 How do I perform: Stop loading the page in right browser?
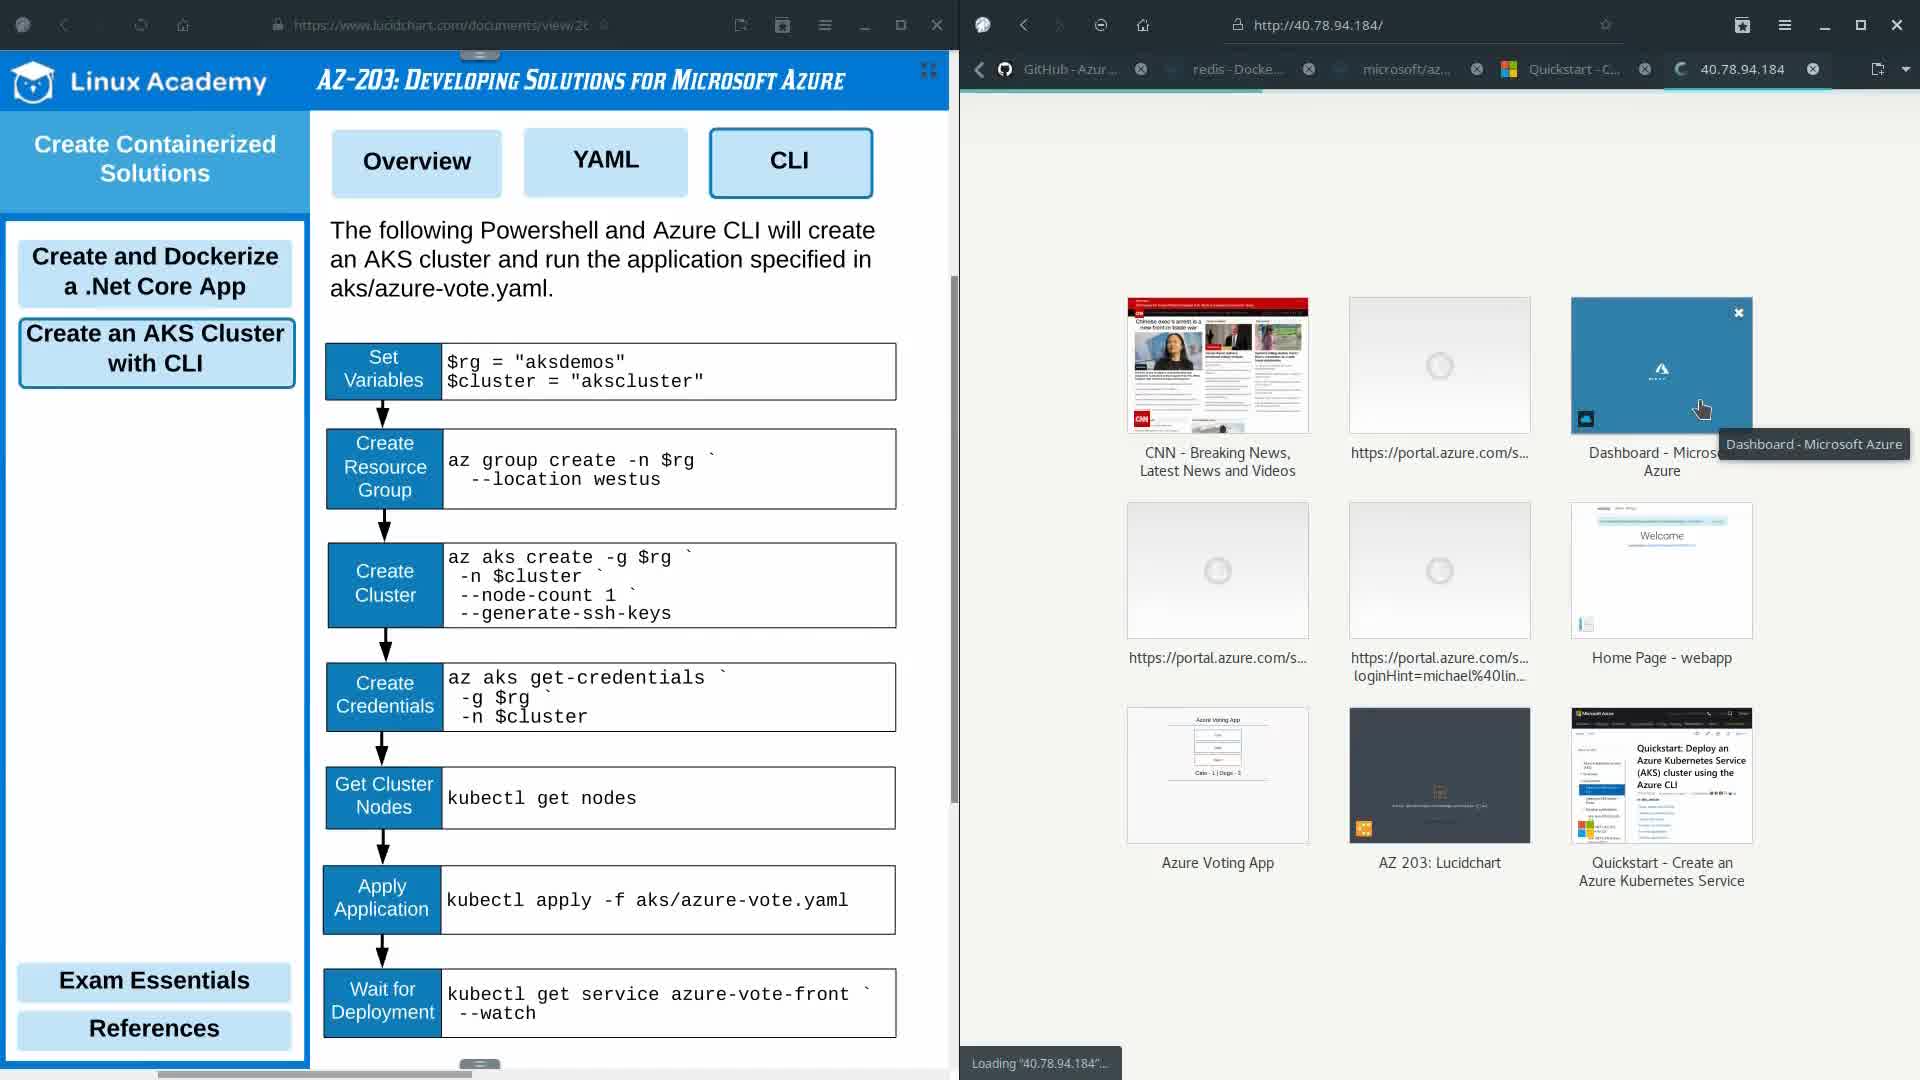click(1100, 25)
